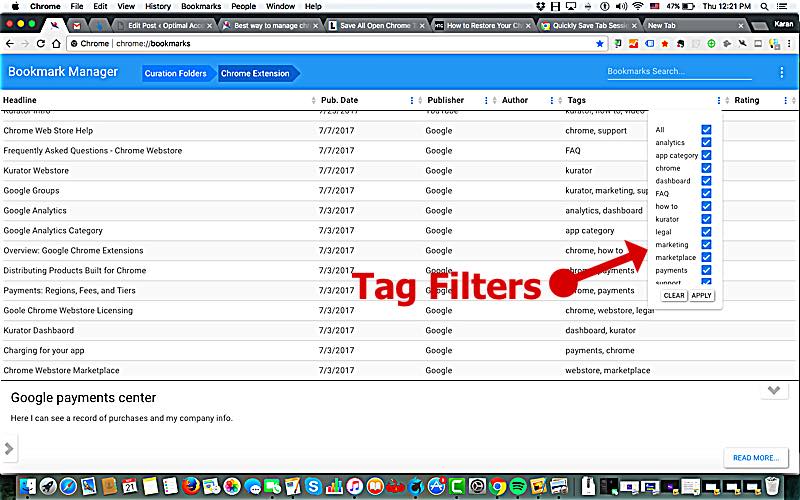Viewport: 800px width, 500px height.
Task: Click the Dropbox icon in menu bar
Action: click(x=541, y=6)
